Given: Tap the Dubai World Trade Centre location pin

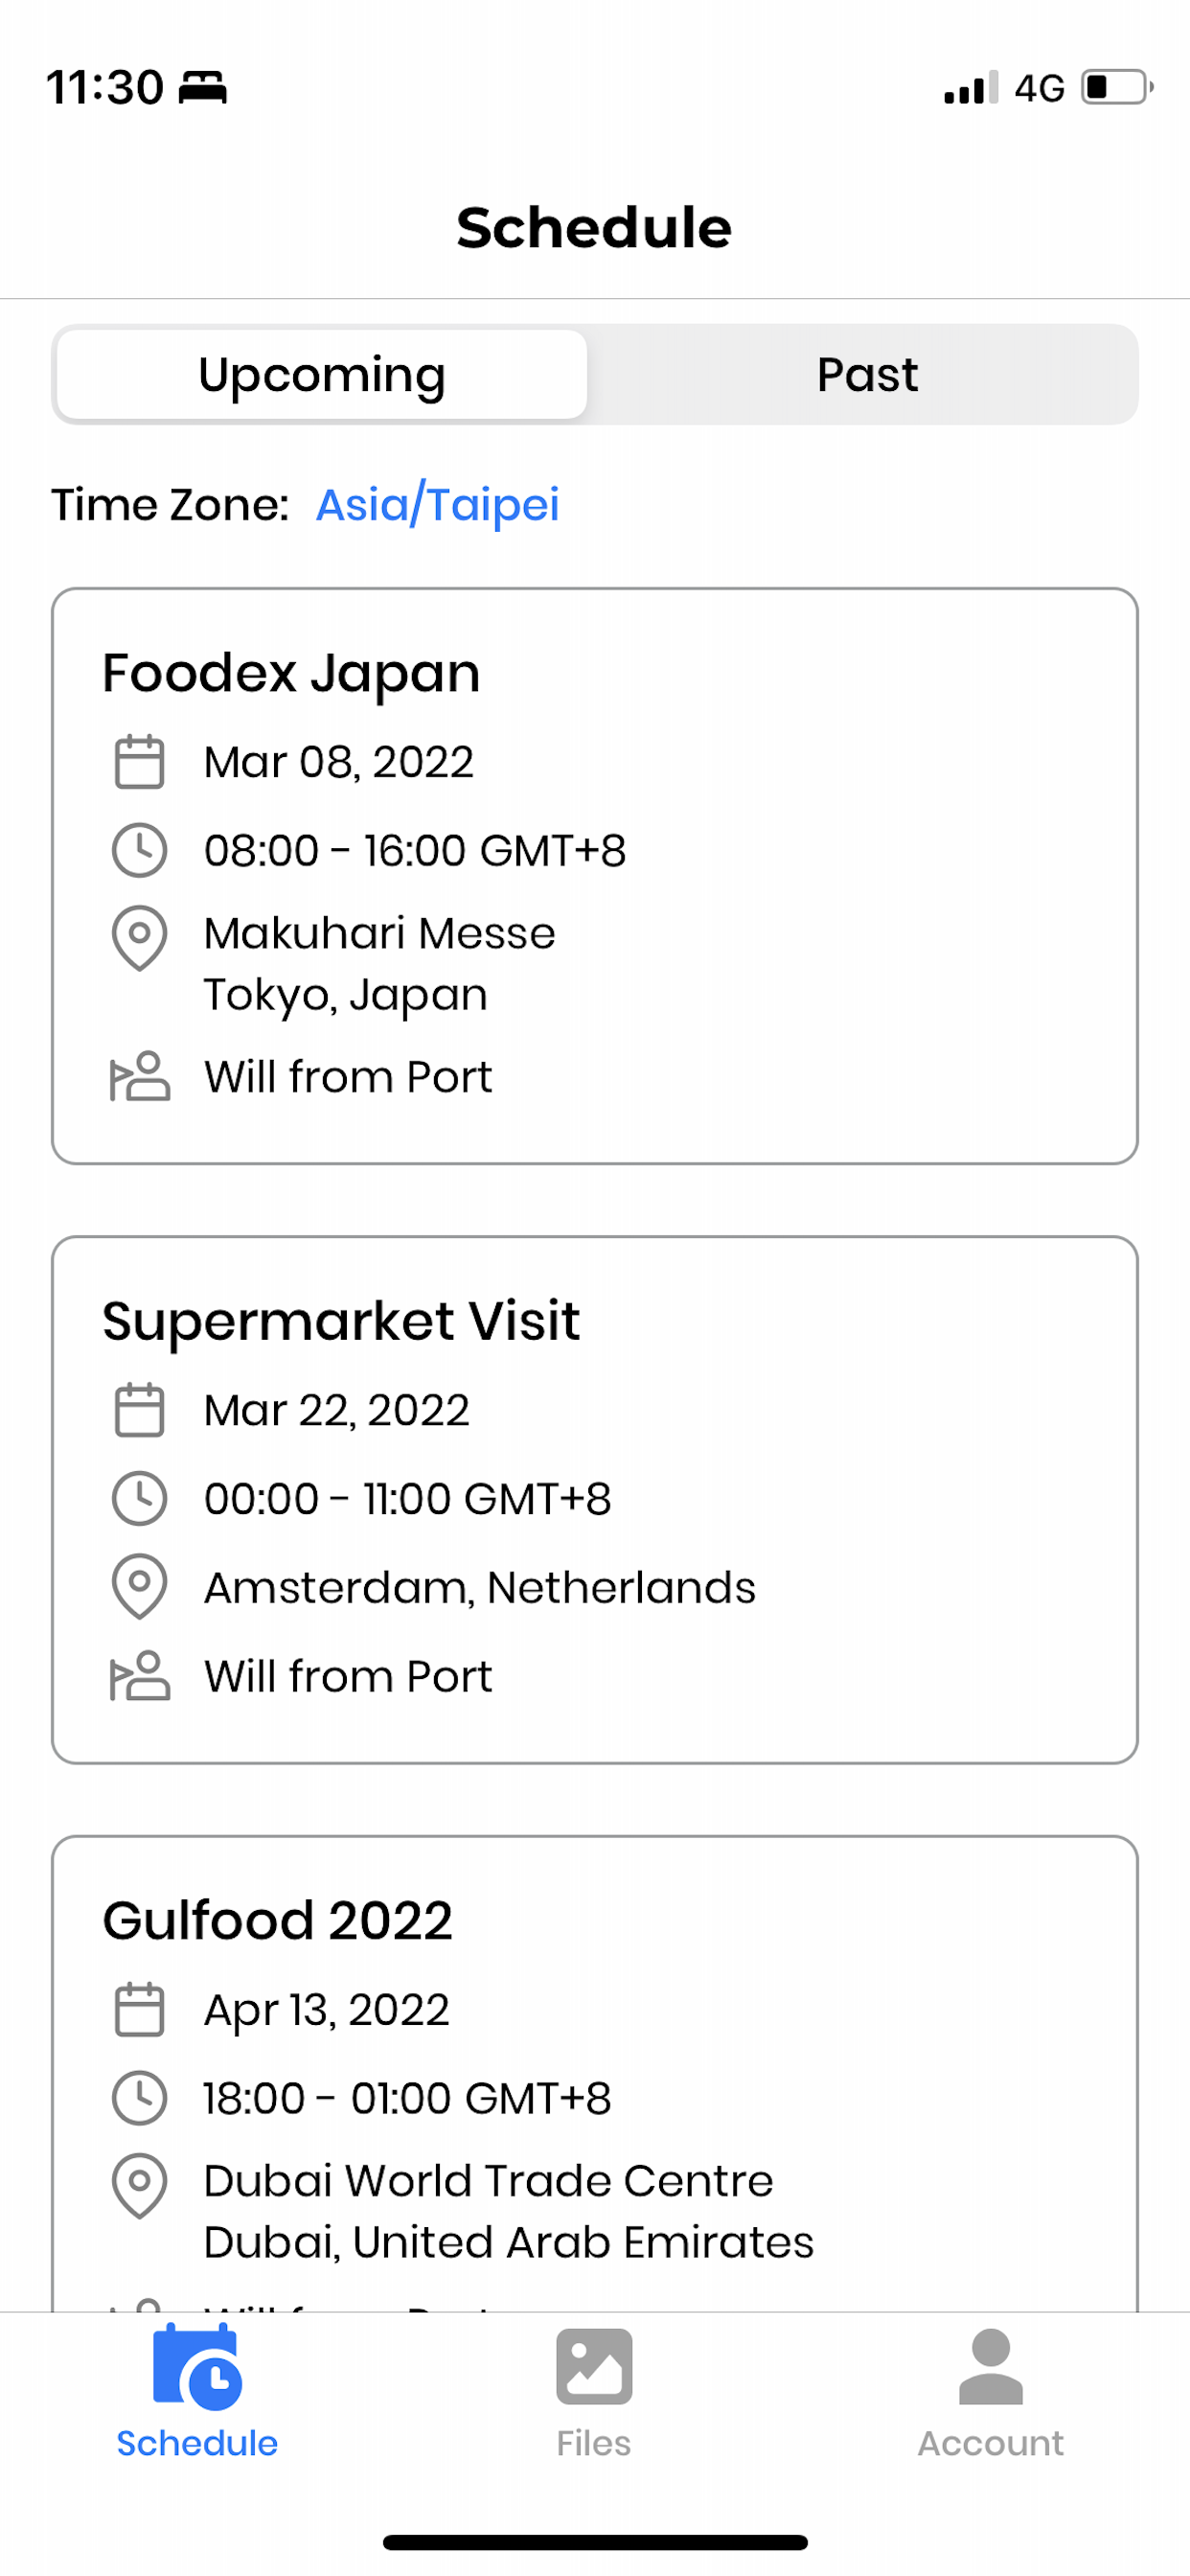Looking at the screenshot, I should 139,2186.
